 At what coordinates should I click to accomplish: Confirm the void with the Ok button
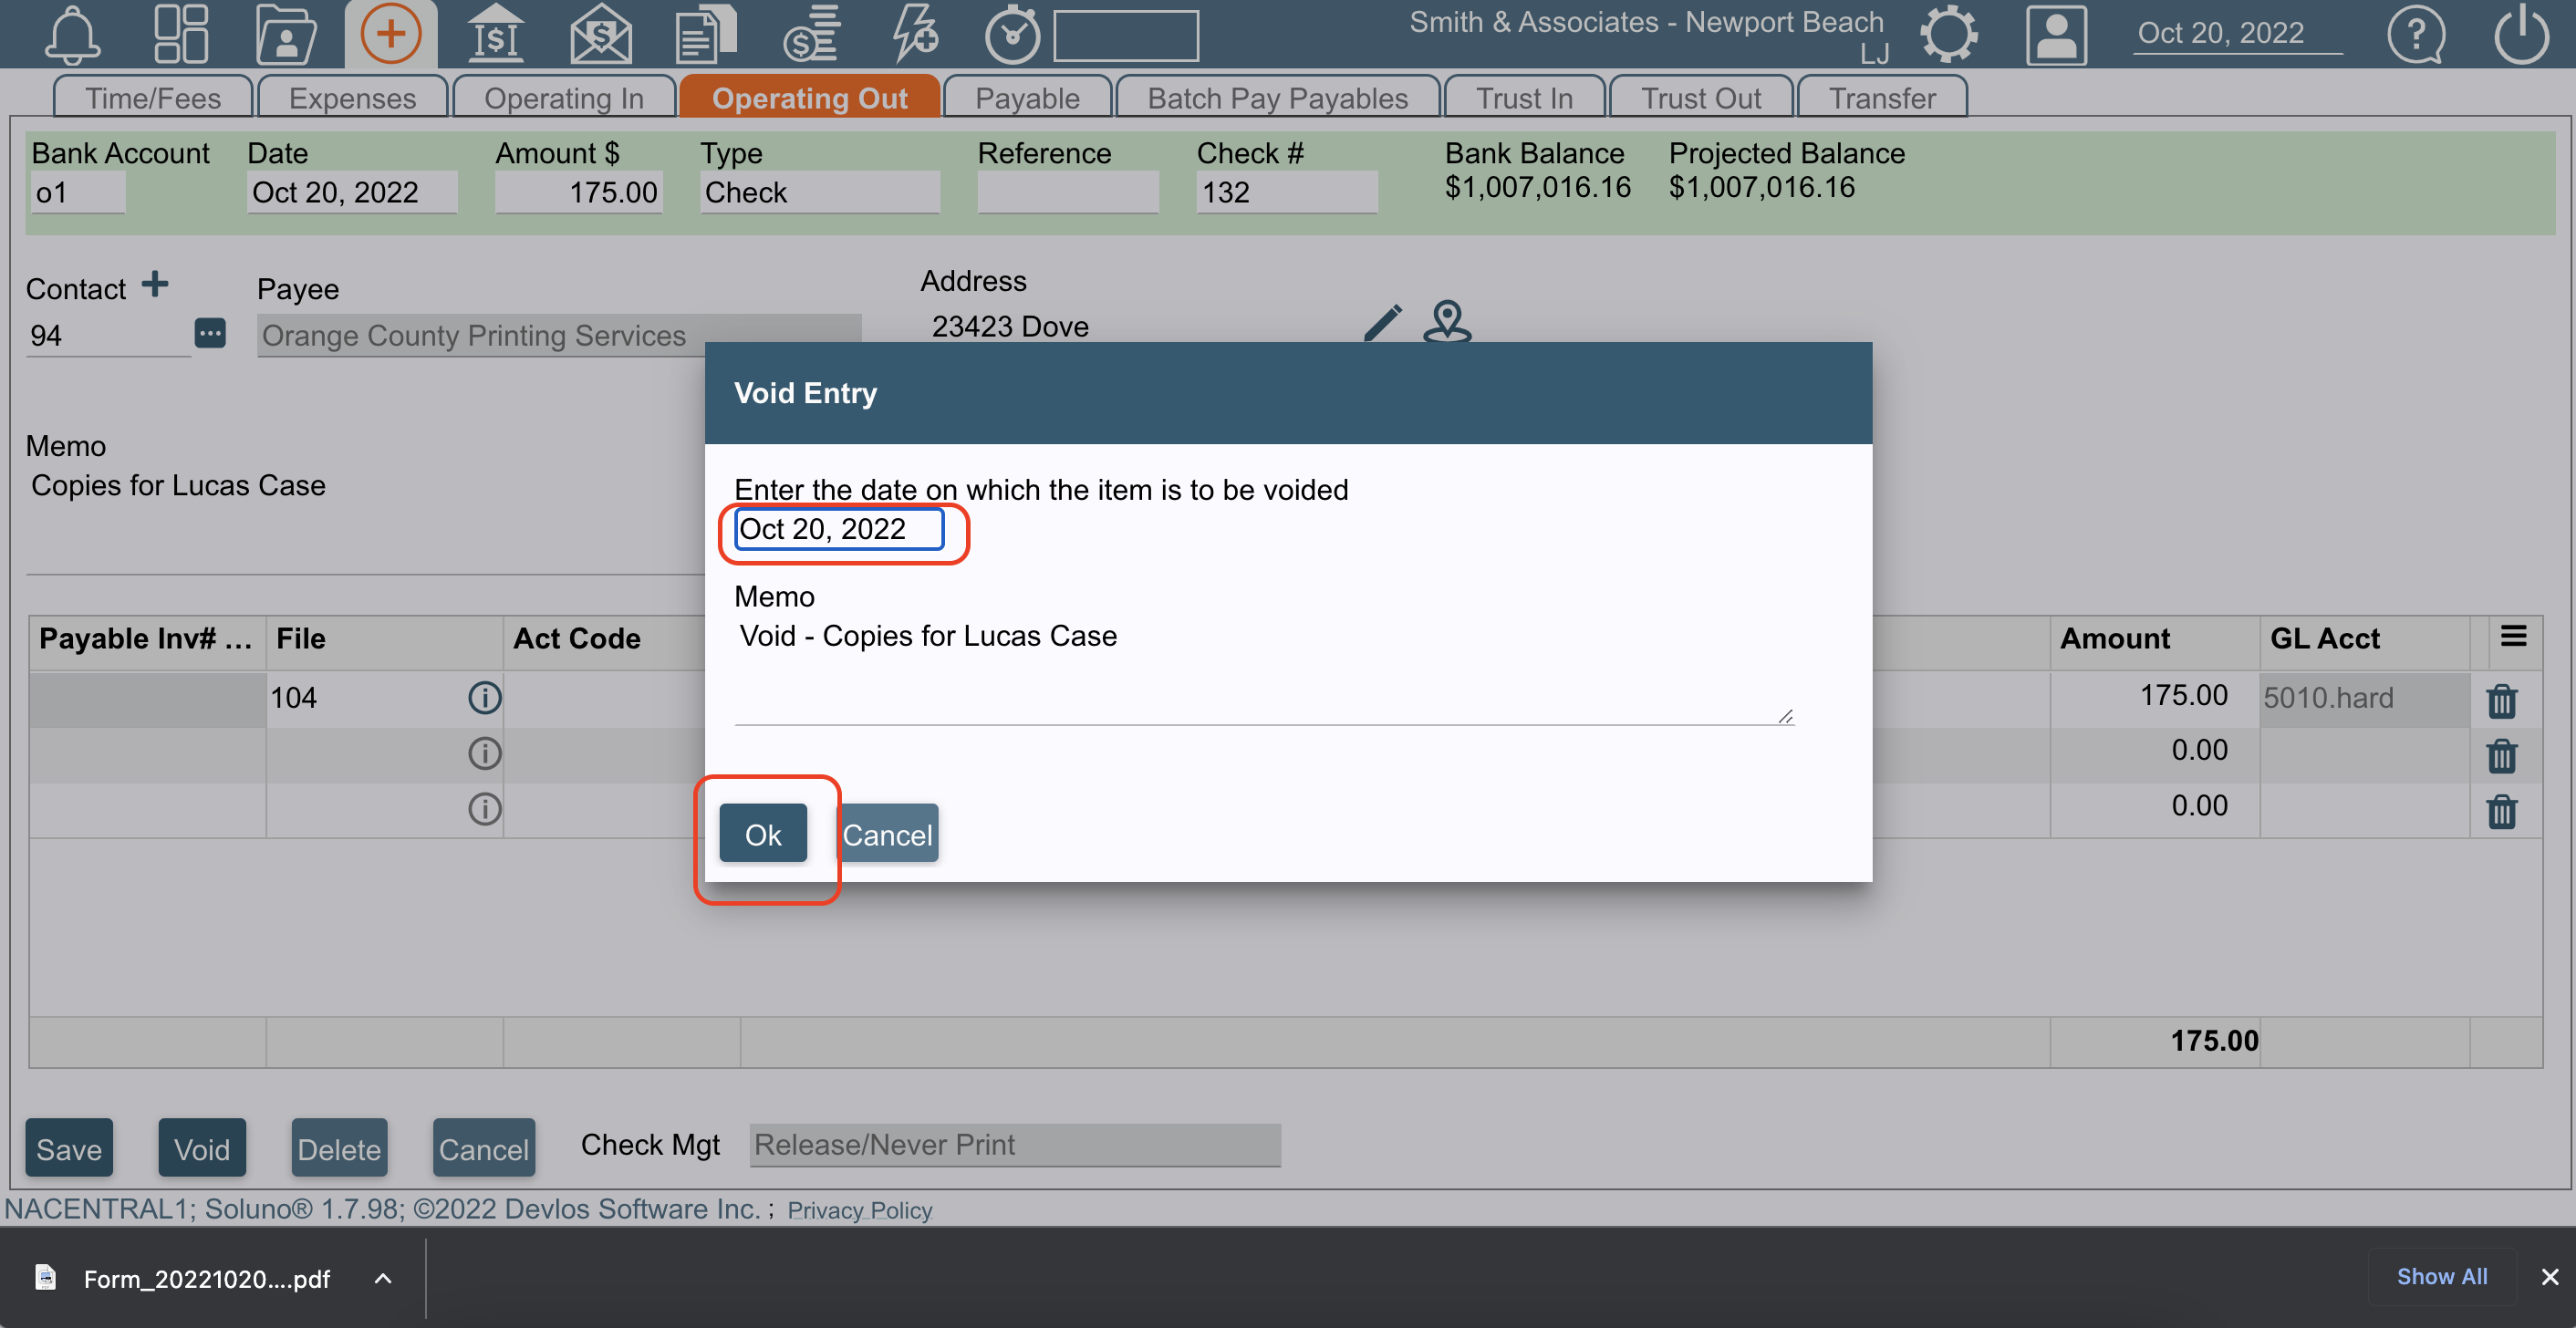click(763, 832)
